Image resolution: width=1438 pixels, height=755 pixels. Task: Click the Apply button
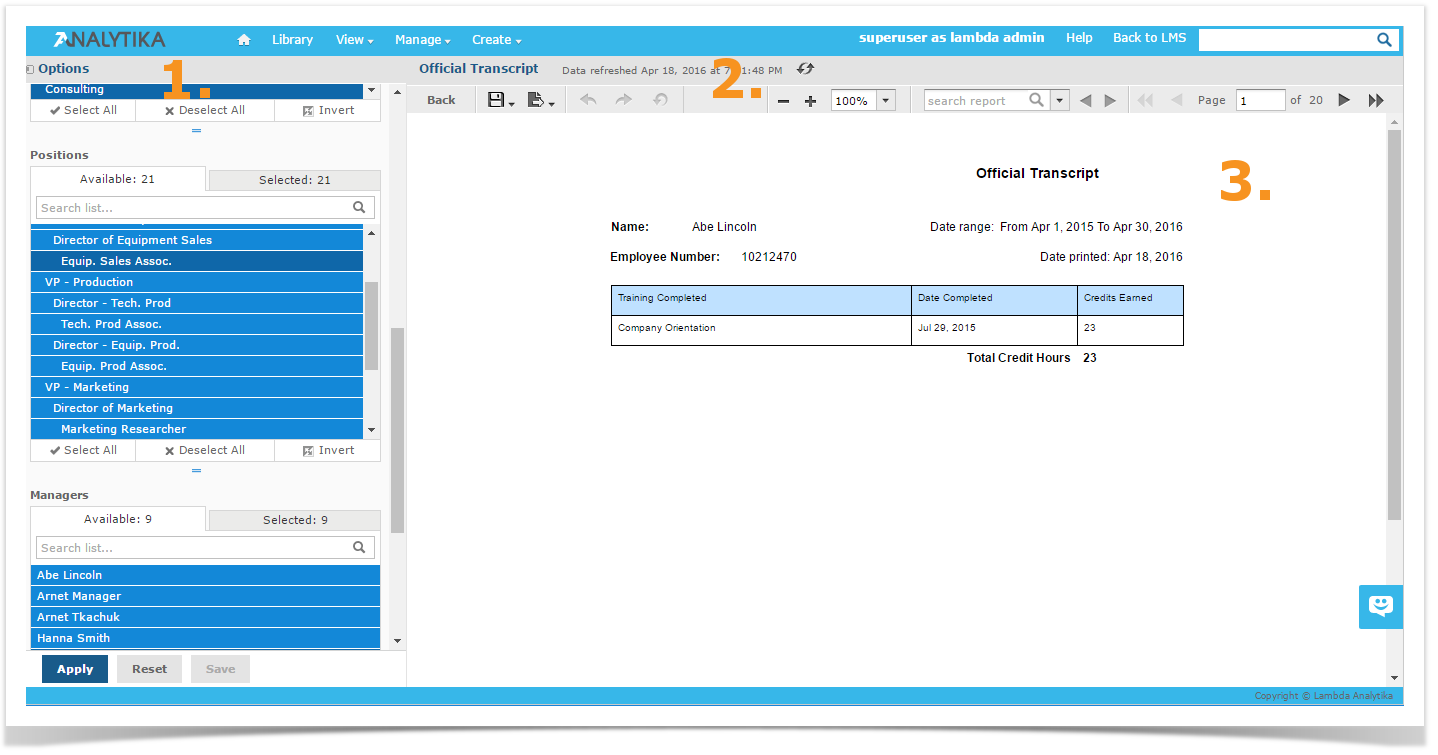tap(75, 669)
